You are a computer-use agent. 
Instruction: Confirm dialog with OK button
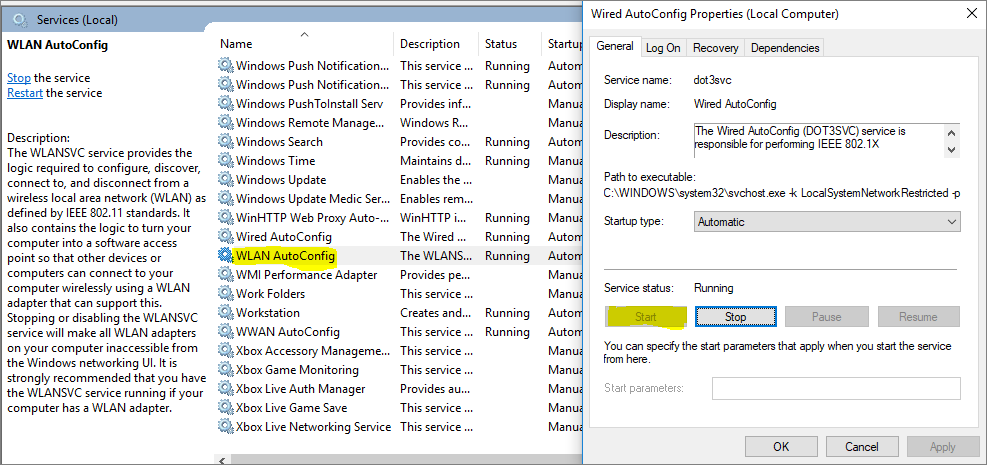781,447
